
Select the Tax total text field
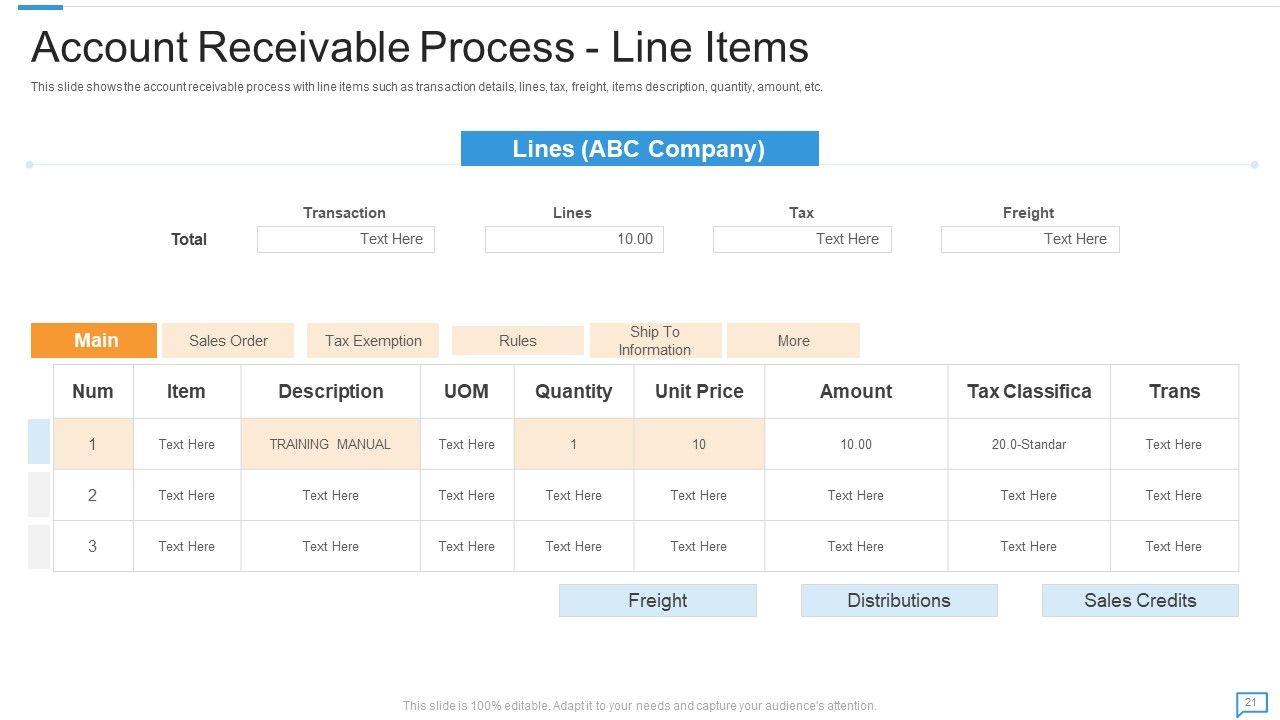tap(802, 239)
